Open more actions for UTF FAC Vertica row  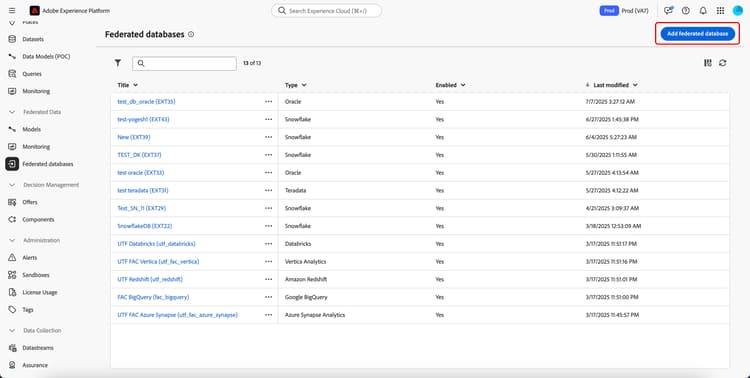pos(268,262)
